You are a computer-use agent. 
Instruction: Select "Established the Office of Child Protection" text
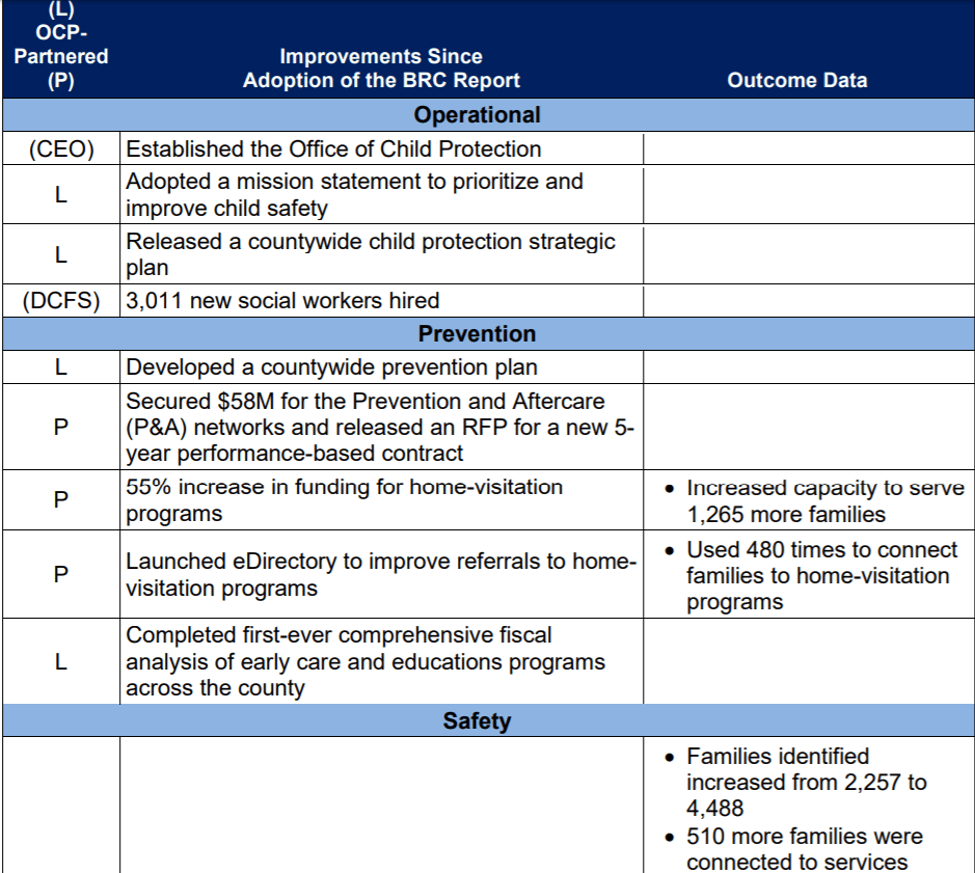pos(333,150)
